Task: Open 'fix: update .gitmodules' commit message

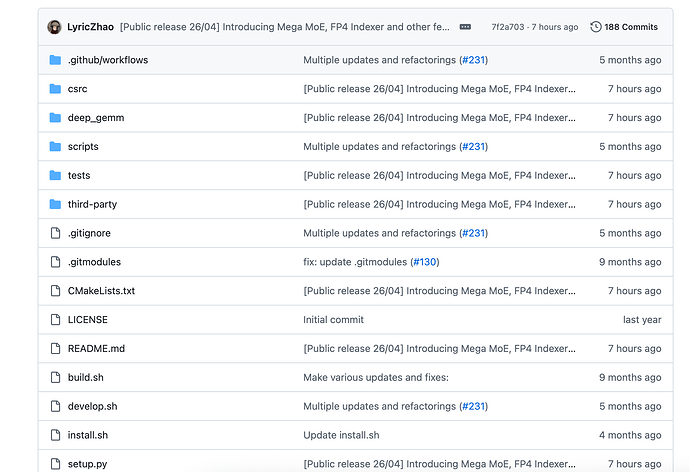Action: pos(355,262)
